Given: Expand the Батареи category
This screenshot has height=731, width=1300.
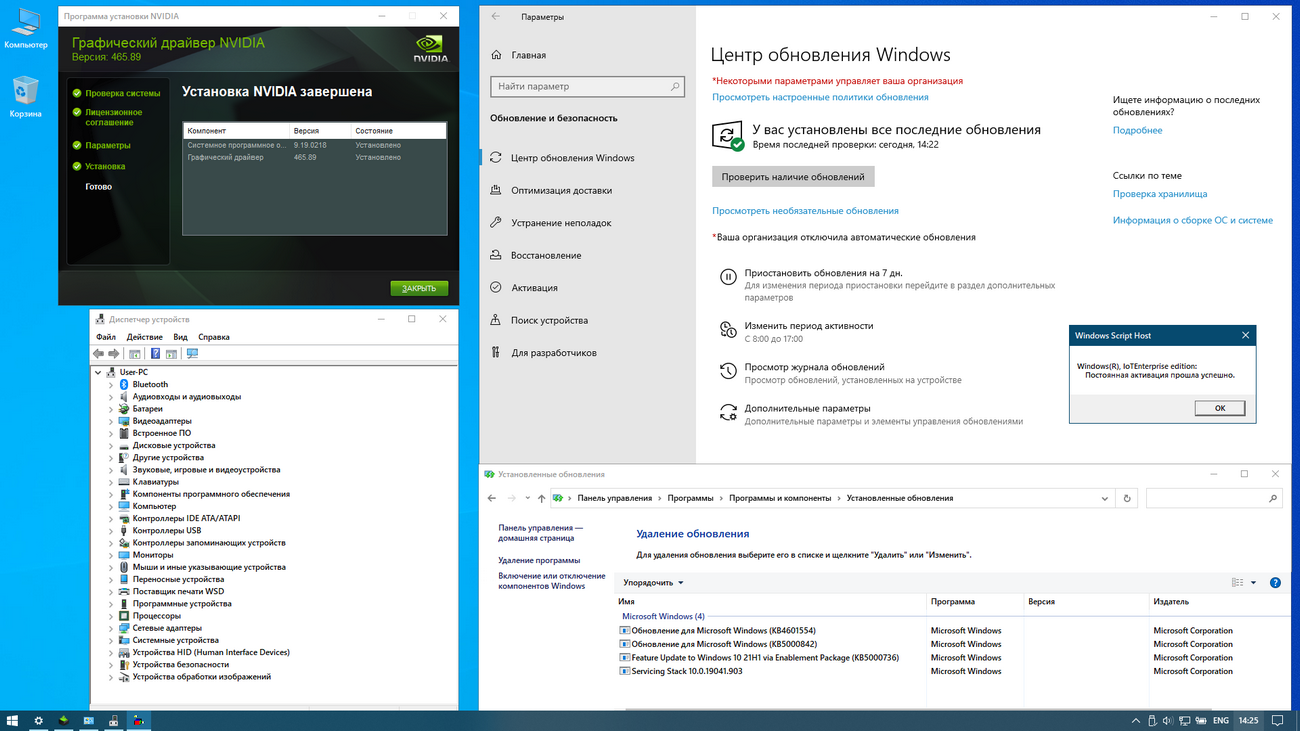Looking at the screenshot, I should tap(111, 409).
